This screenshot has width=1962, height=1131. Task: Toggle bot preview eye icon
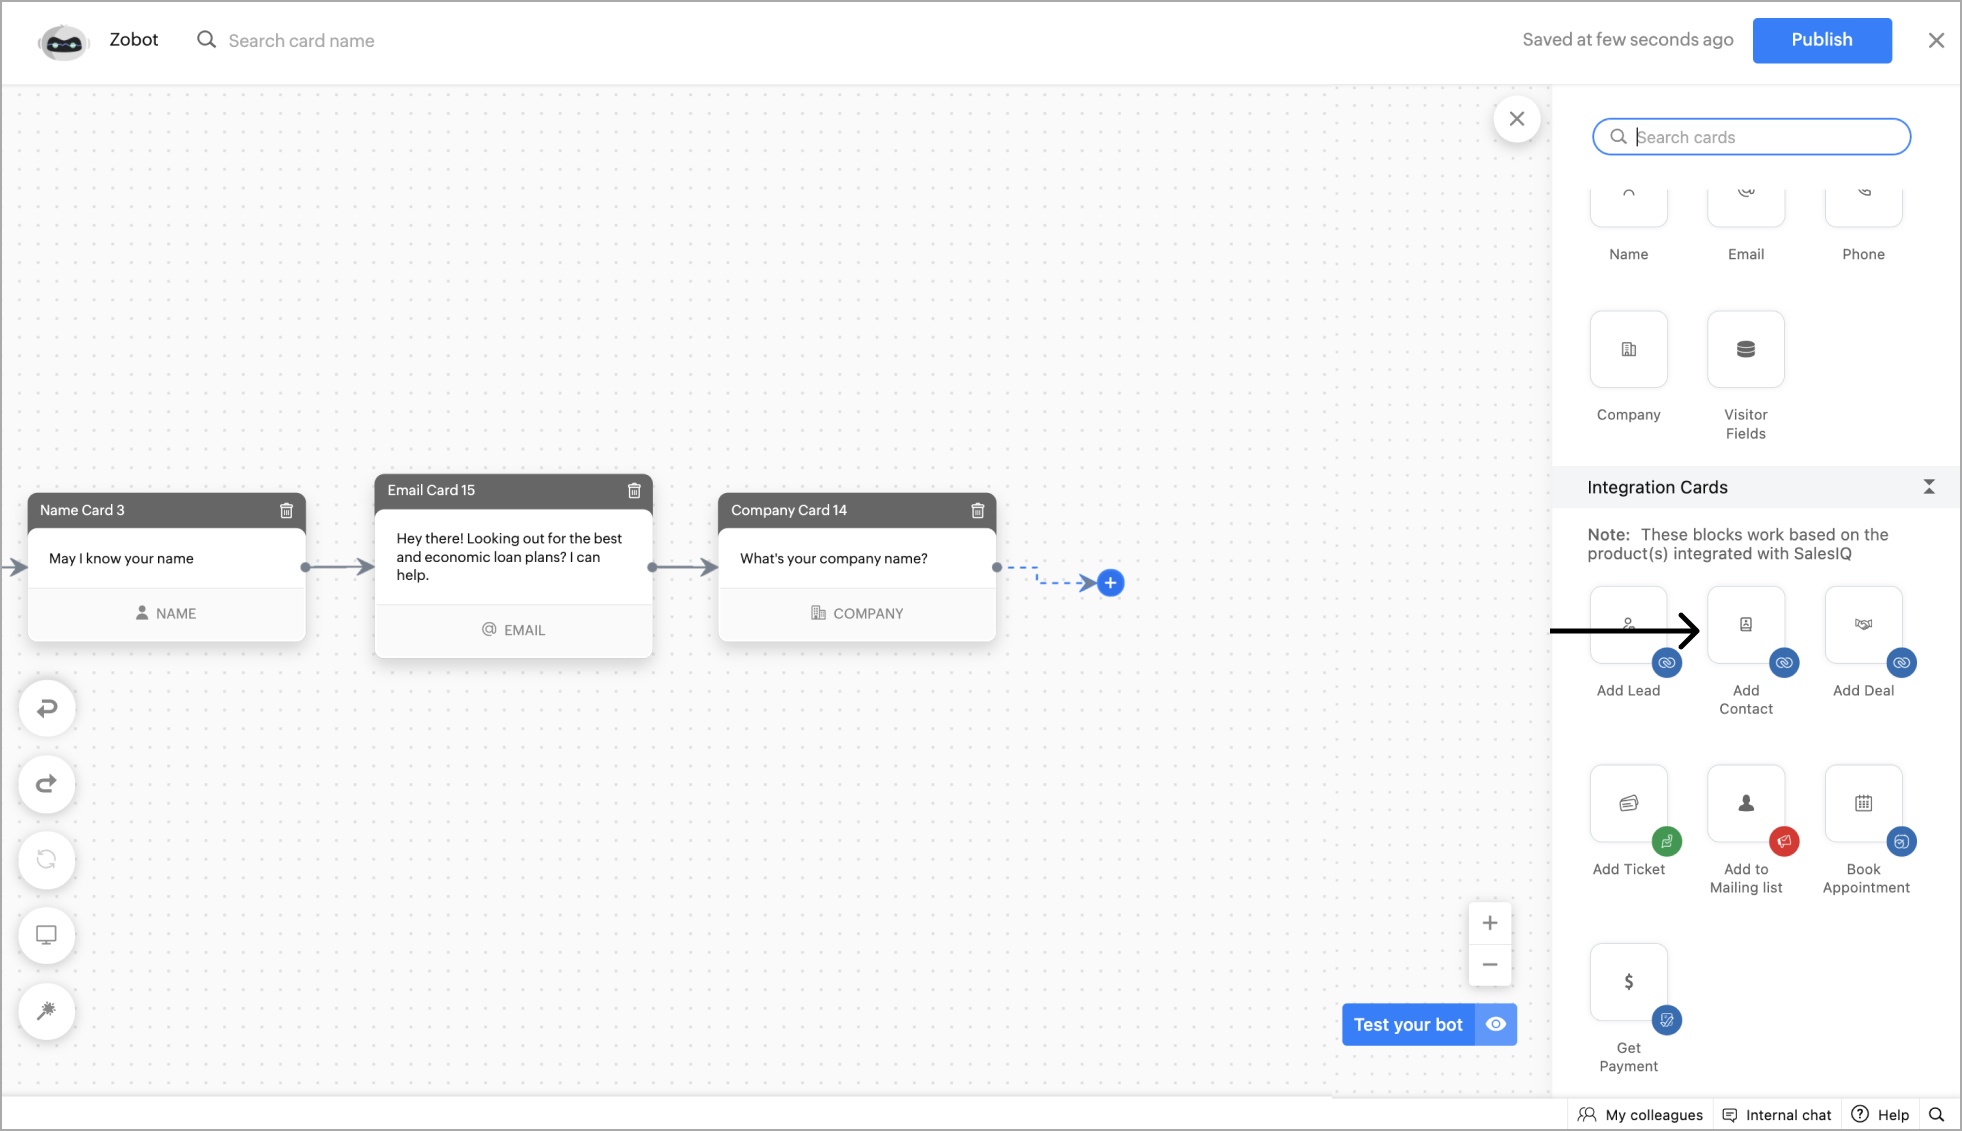pyautogui.click(x=1495, y=1025)
